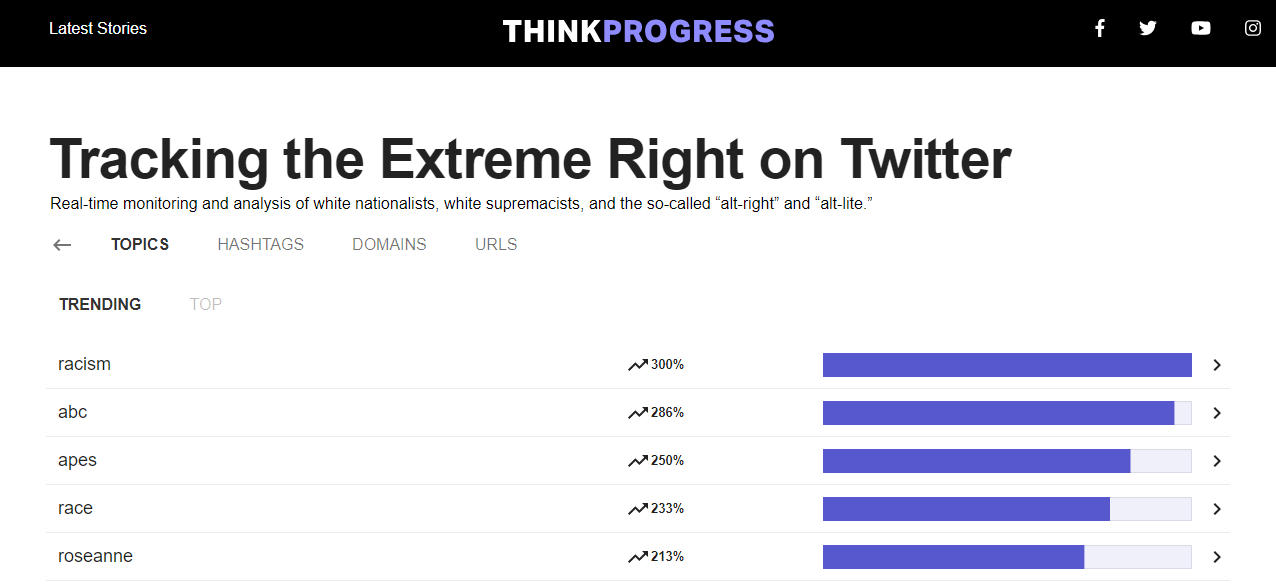The height and width of the screenshot is (587, 1276).
Task: Open ThinkProgress YouTube channel icon
Action: point(1201,28)
